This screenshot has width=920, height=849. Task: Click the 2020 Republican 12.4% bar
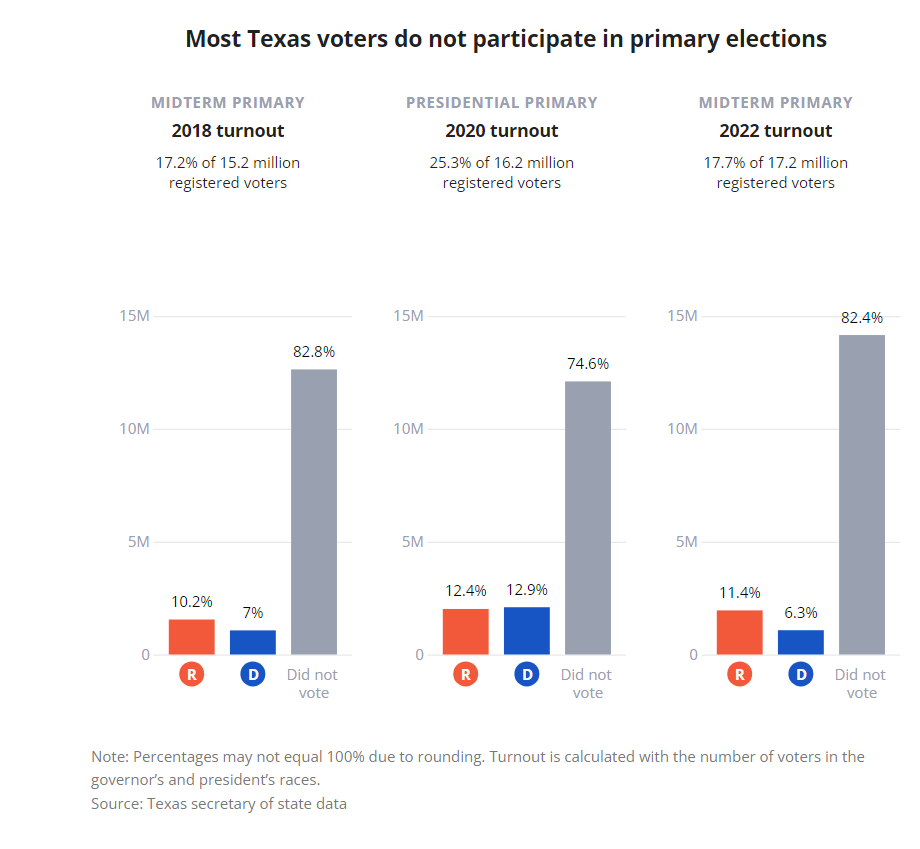click(x=465, y=632)
